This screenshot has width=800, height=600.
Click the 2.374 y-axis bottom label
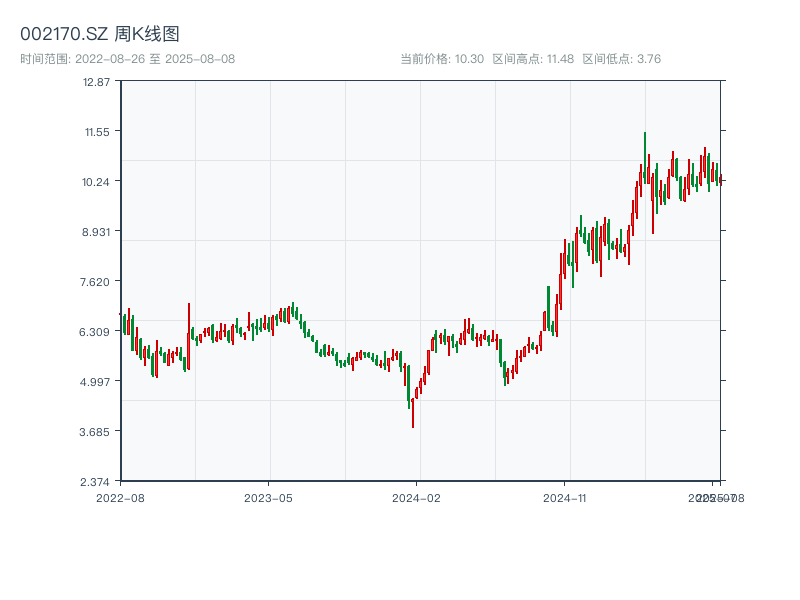(x=96, y=481)
